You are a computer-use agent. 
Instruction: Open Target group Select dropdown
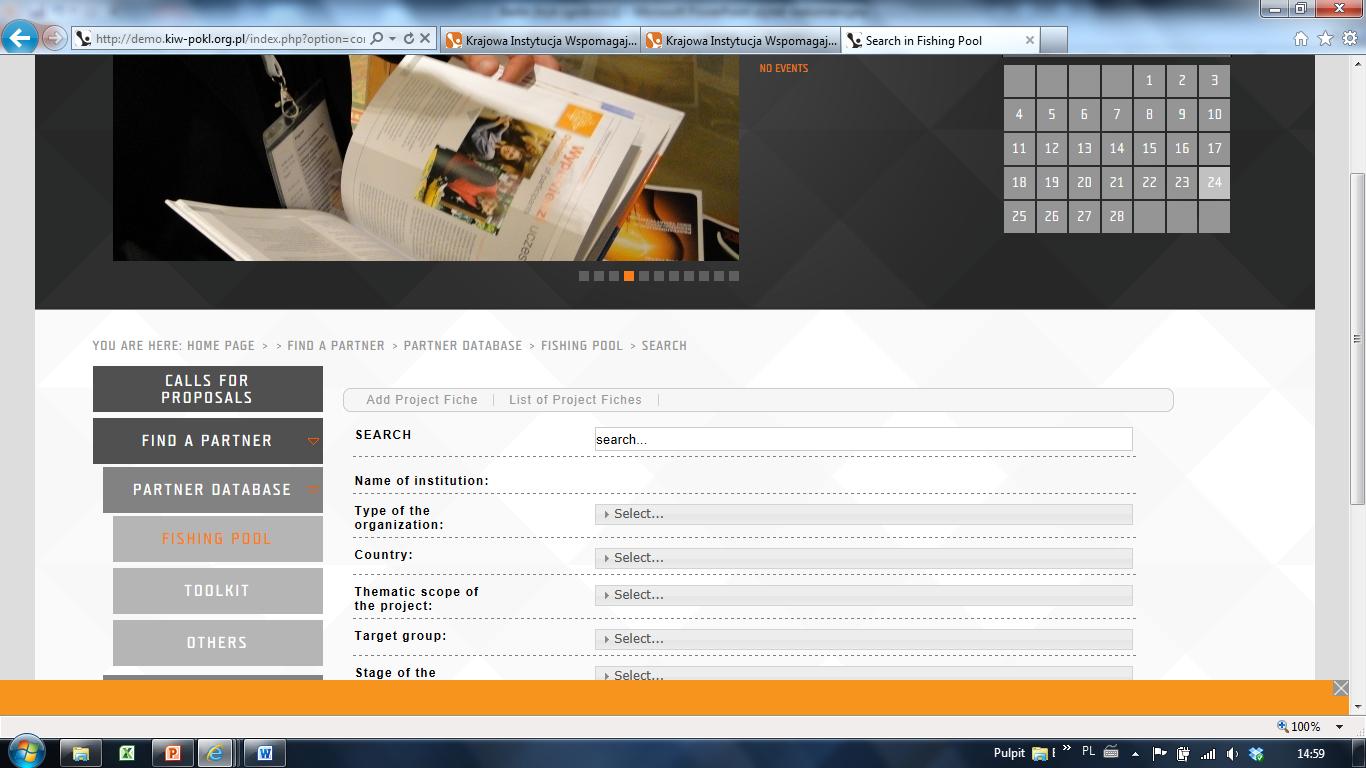pos(863,639)
